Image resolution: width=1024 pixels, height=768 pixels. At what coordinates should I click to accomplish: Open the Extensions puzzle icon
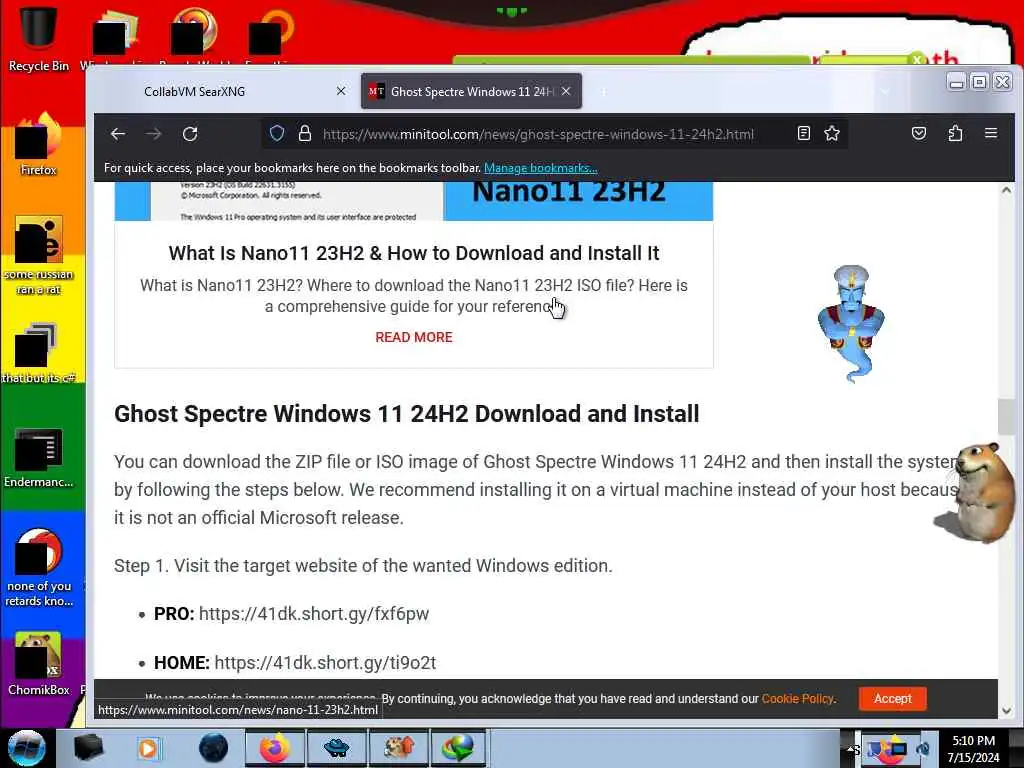[955, 133]
